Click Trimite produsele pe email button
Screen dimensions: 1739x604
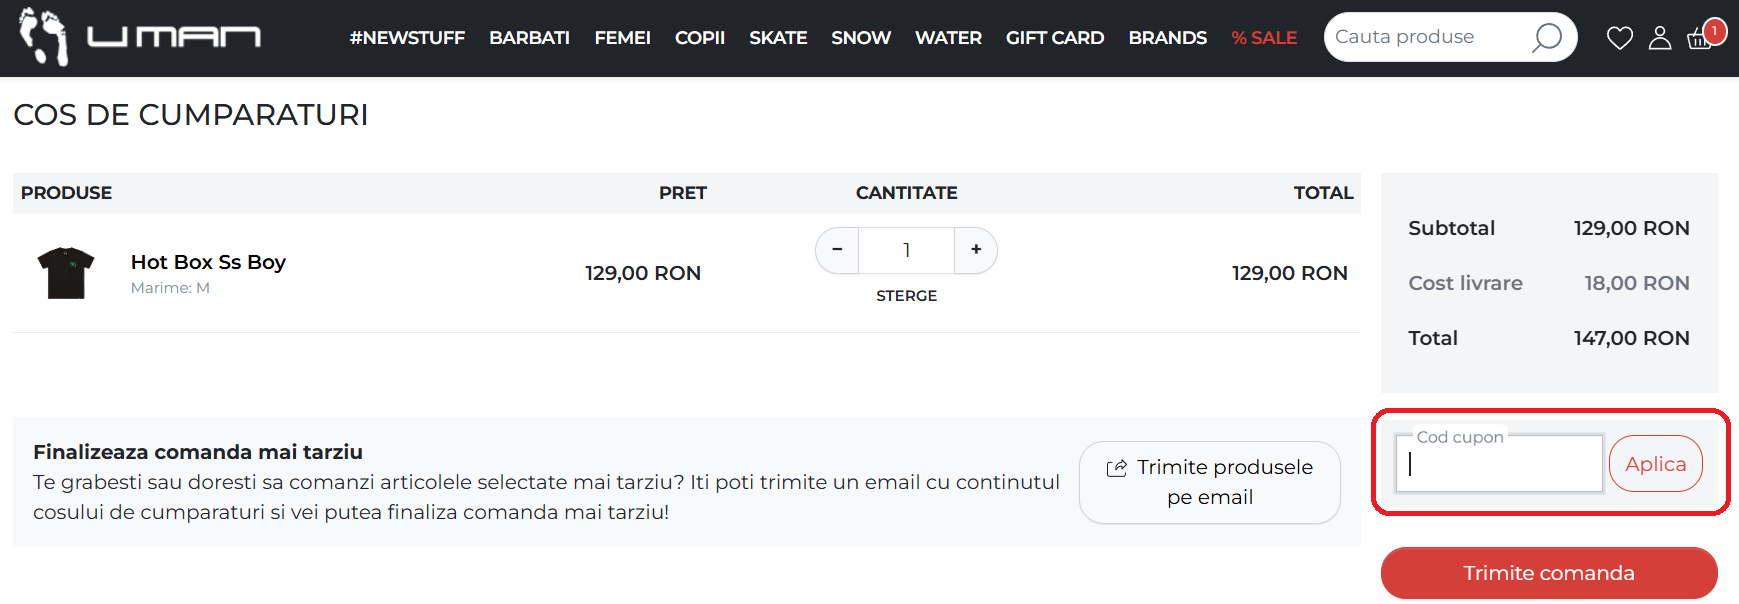point(1209,482)
